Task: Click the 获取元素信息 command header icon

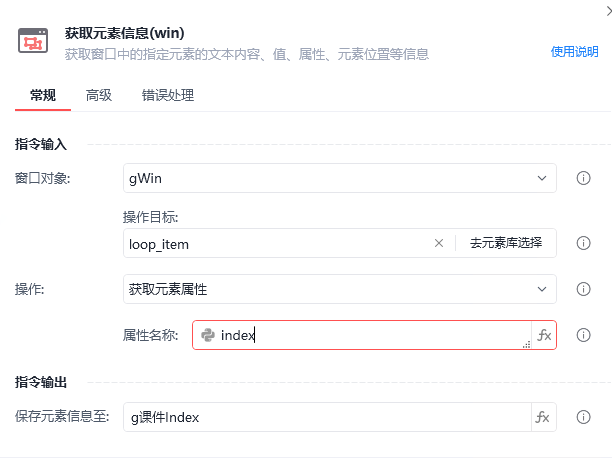Action: click(35, 42)
